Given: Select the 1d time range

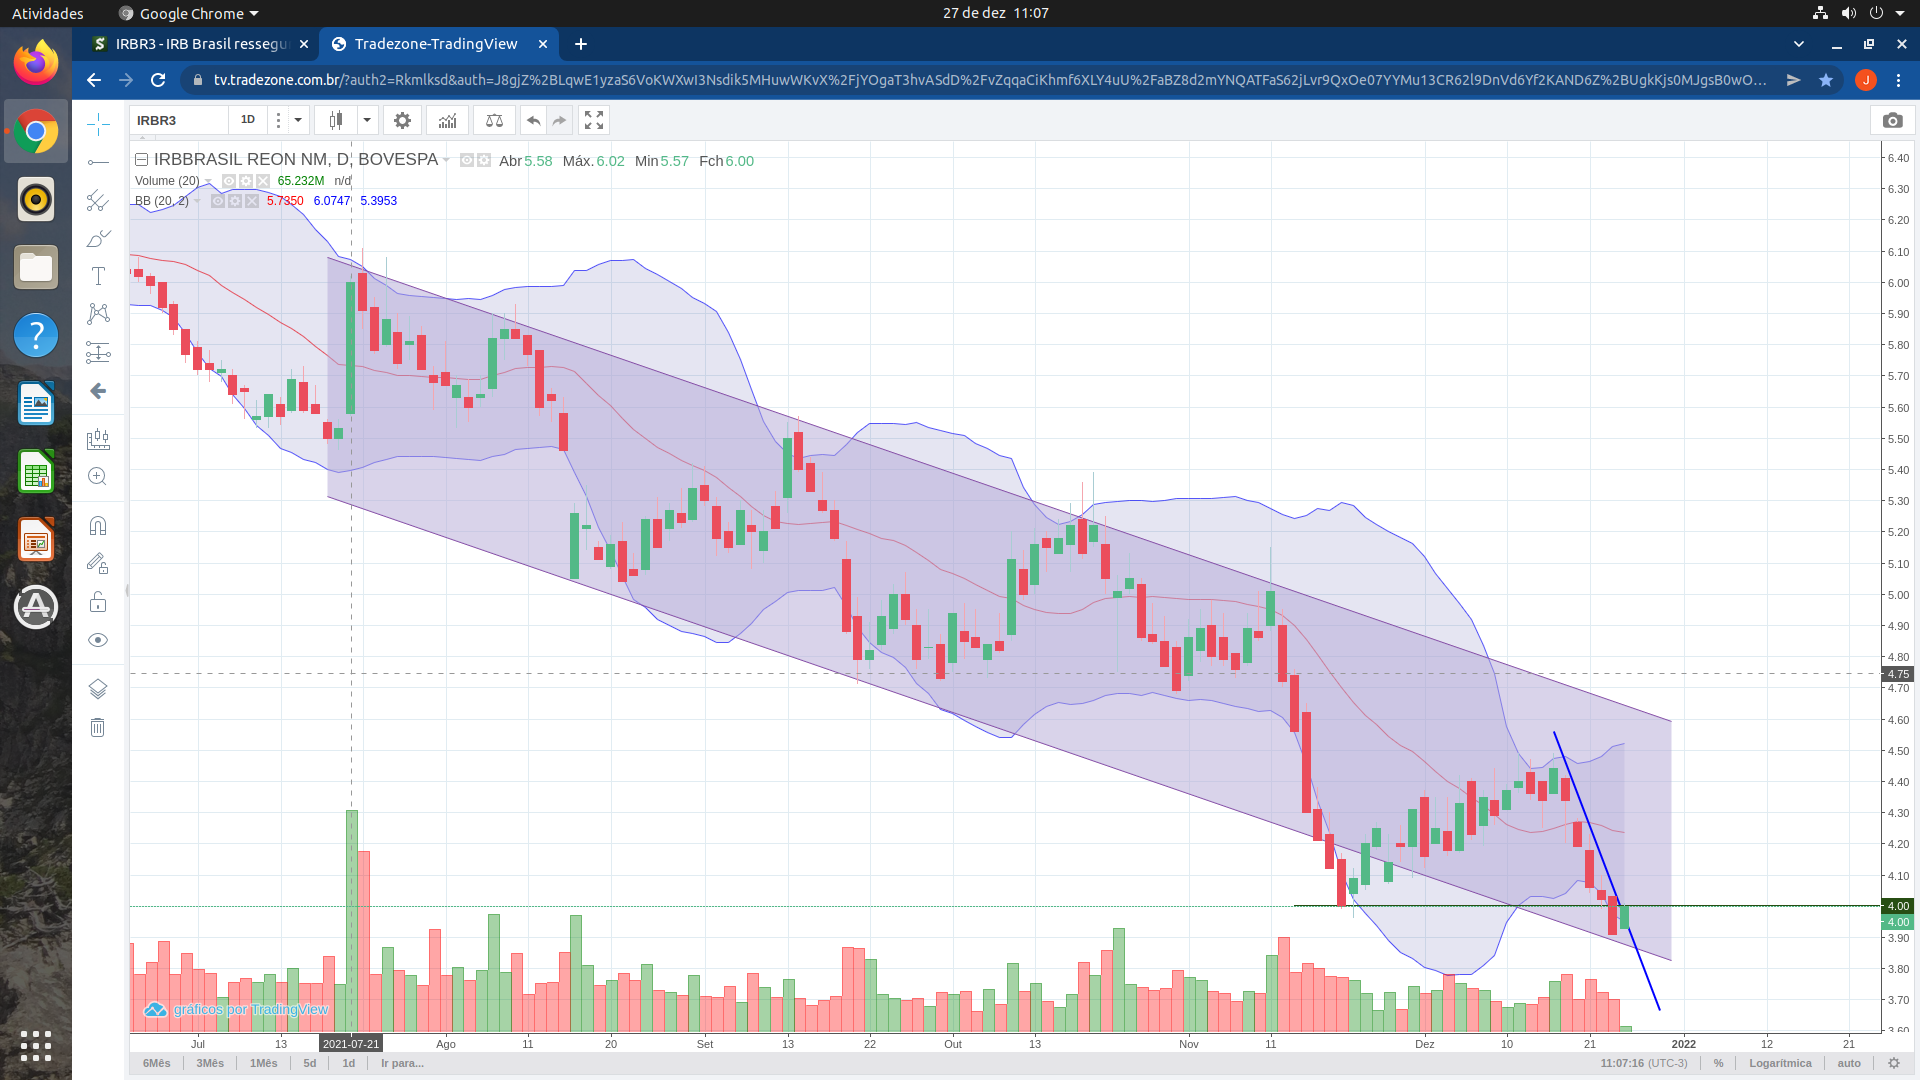Looking at the screenshot, I should click(349, 1063).
